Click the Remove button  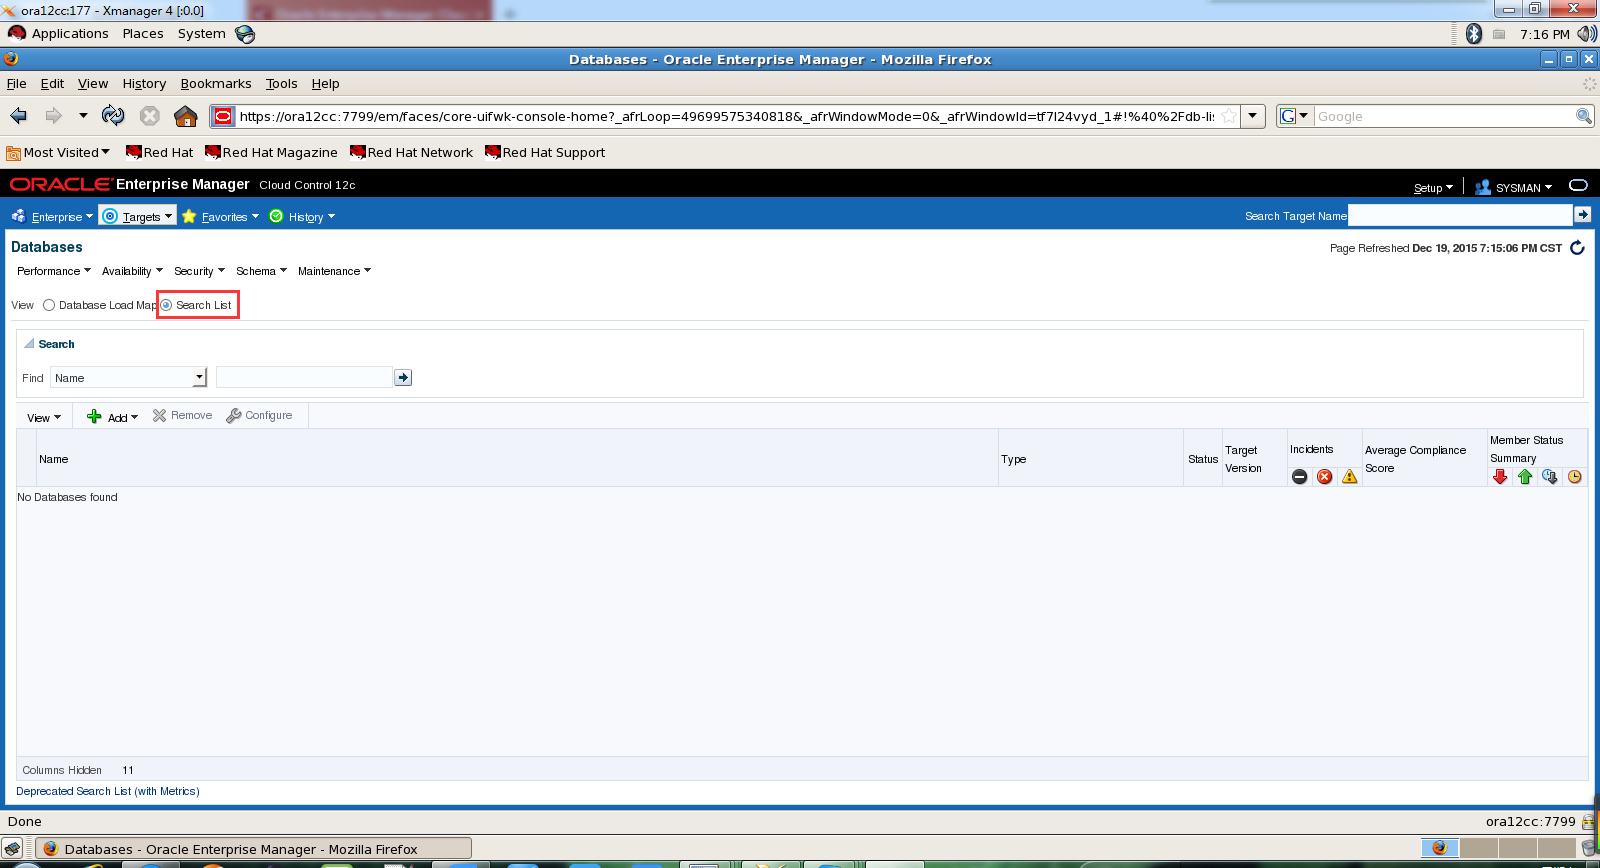[x=182, y=415]
